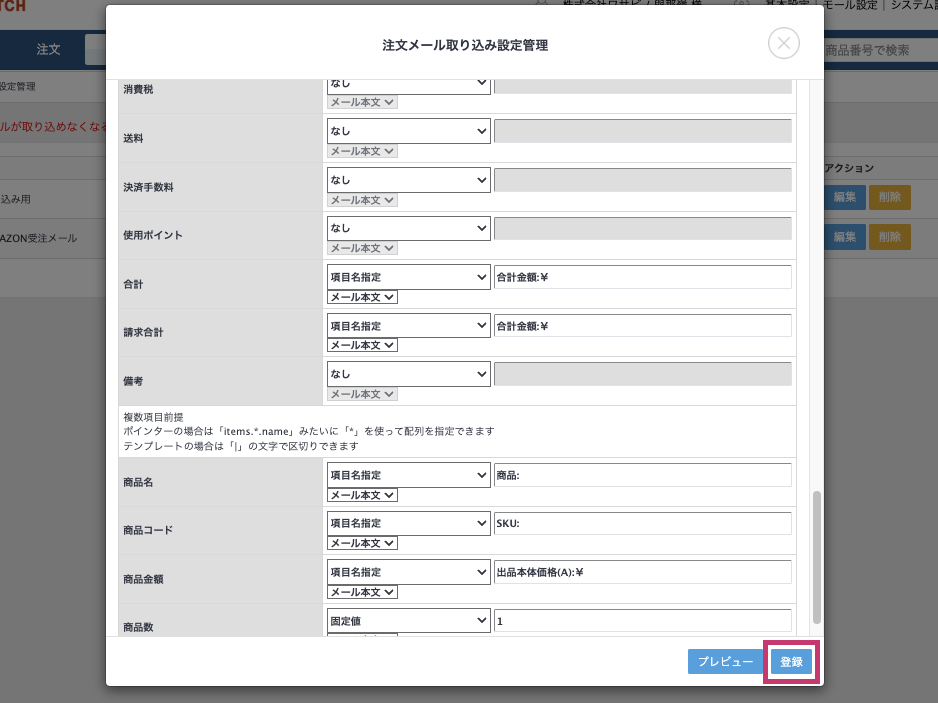Open the 商品コード メール本文 source dropdown
This screenshot has height=703, width=938.
(x=363, y=543)
